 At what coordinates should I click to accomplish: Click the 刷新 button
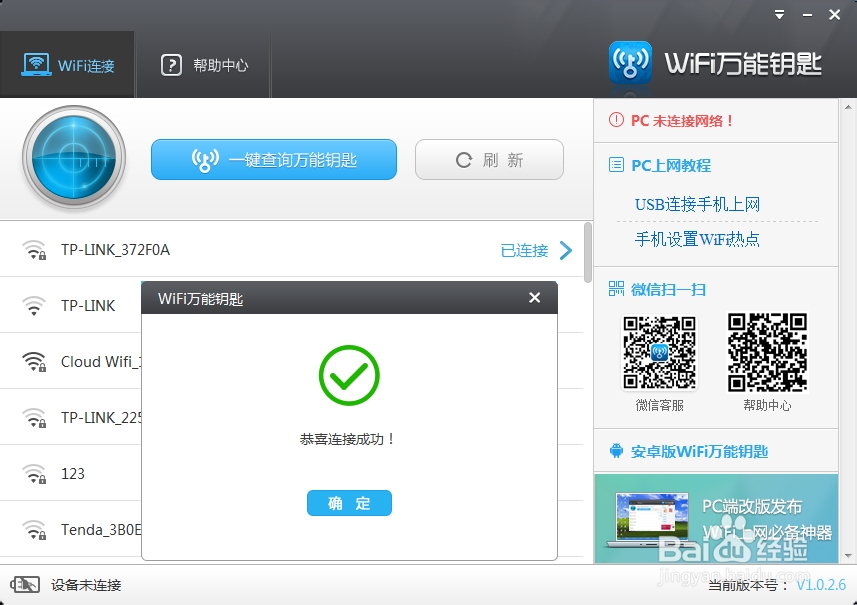click(x=489, y=160)
